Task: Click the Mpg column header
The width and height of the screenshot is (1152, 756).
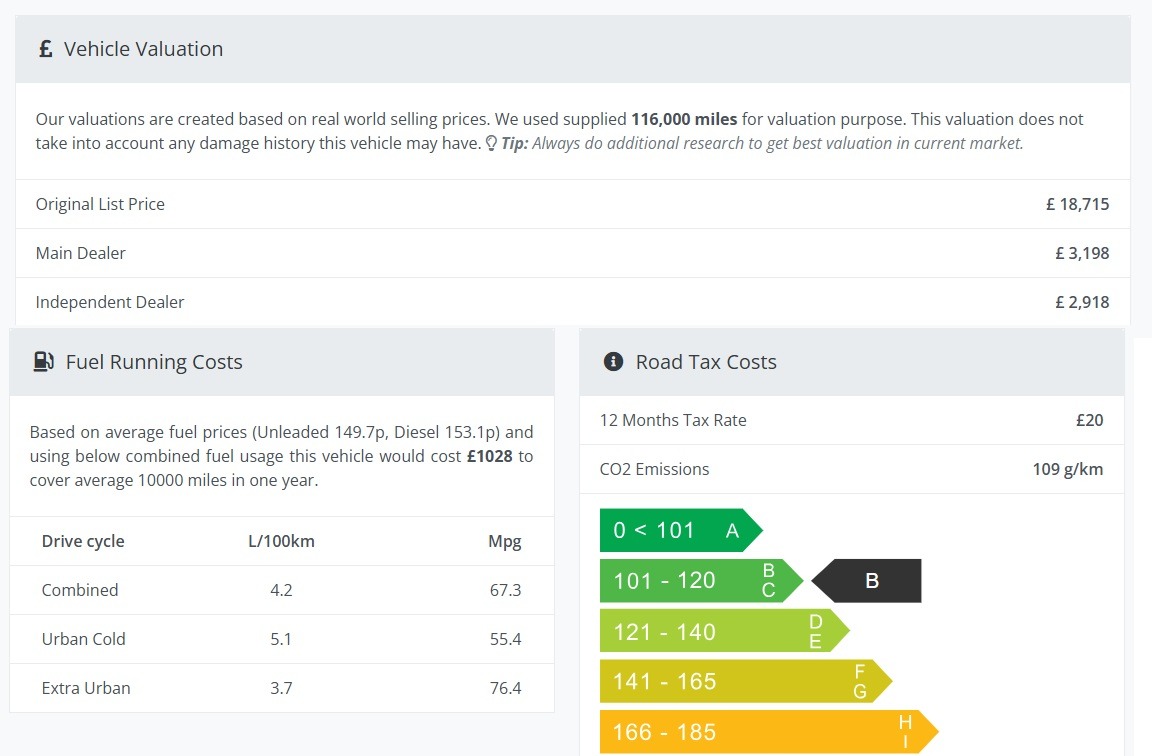Action: [505, 542]
